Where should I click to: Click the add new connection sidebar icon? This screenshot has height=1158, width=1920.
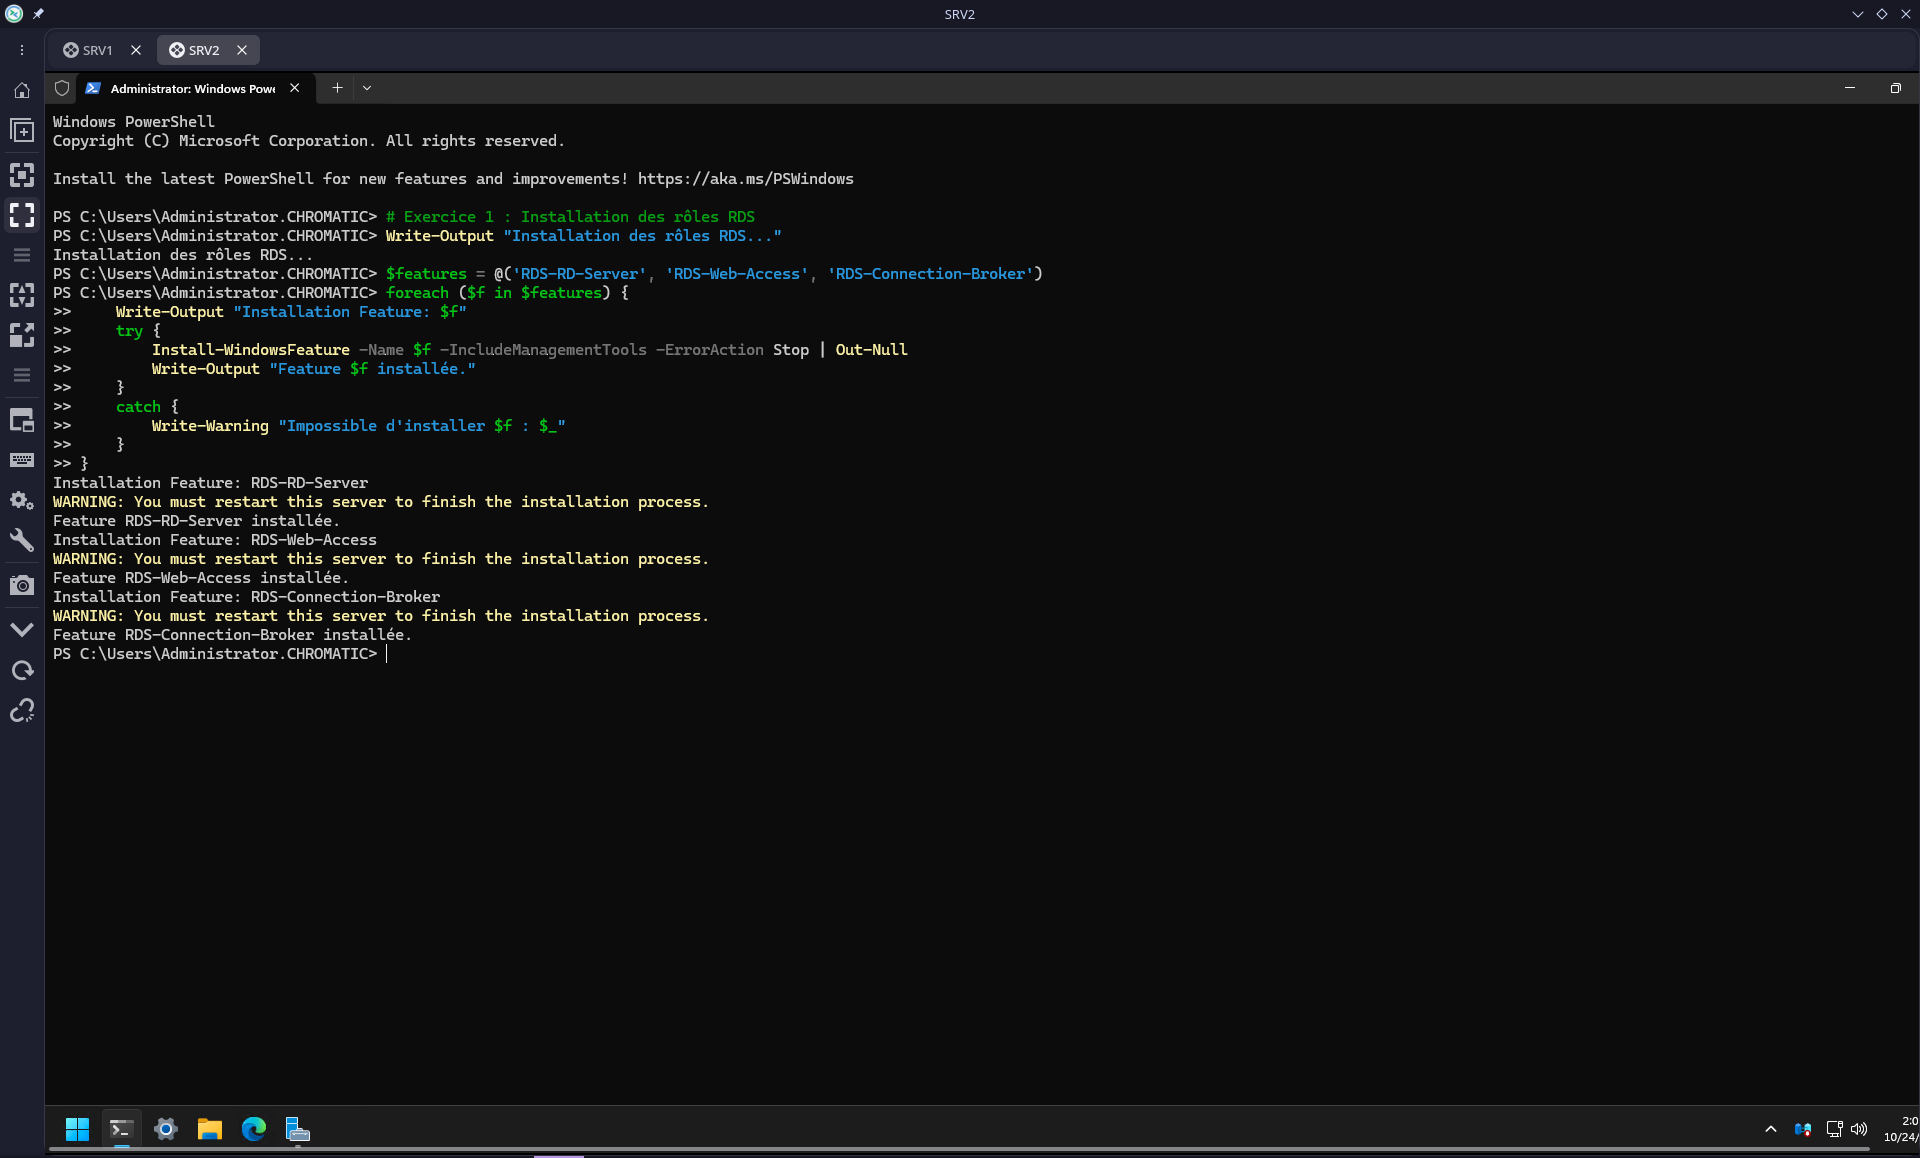coord(22,131)
